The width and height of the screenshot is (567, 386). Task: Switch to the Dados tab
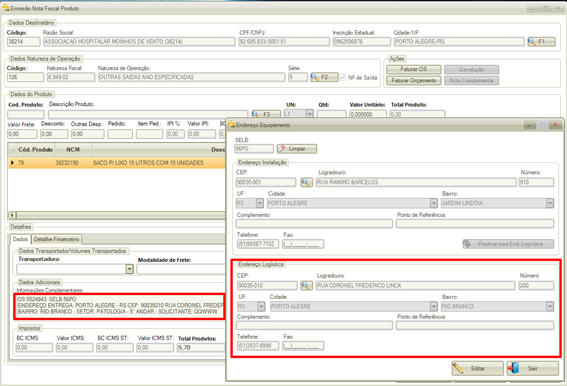[x=20, y=239]
